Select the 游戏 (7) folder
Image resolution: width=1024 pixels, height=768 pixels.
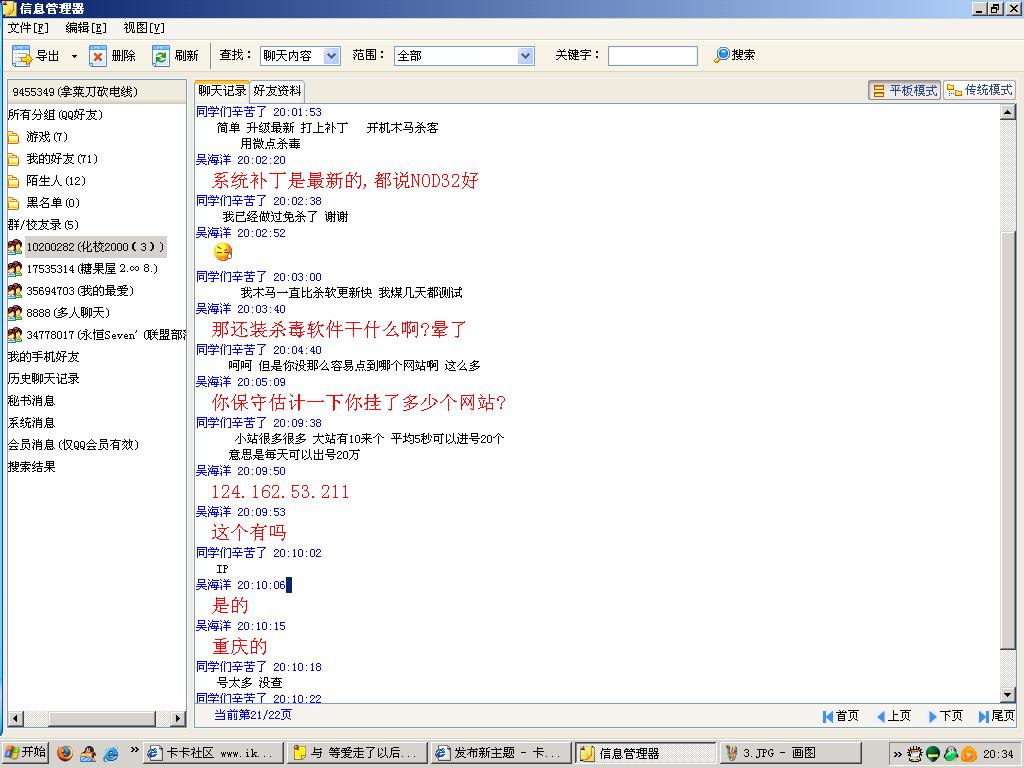click(46, 137)
